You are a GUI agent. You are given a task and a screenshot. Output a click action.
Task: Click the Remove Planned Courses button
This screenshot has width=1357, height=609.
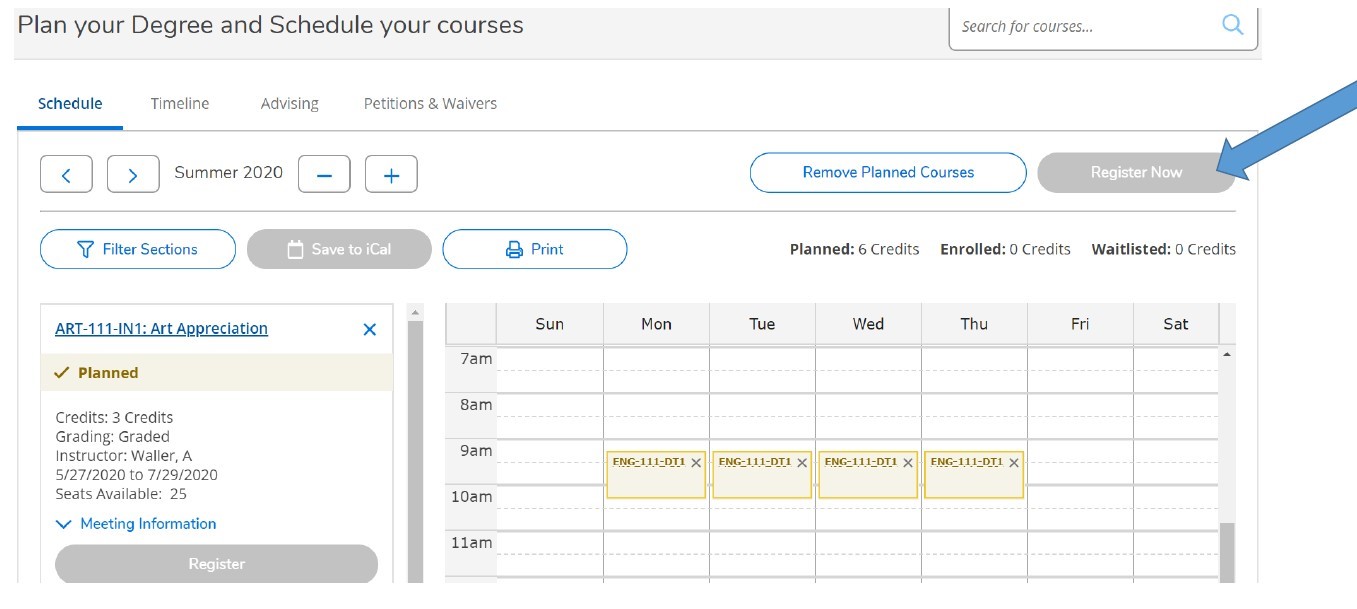point(888,171)
